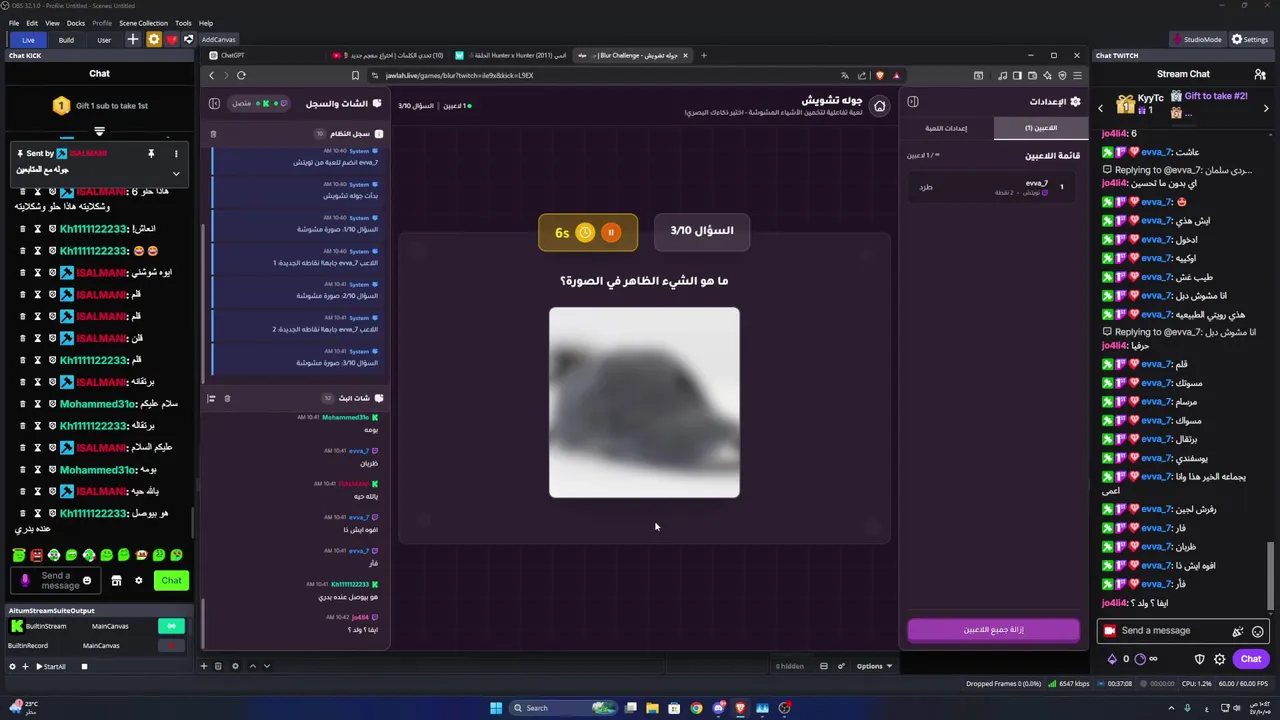This screenshot has height=720, width=1280.
Task: Switch to the Live layout button
Action: [x=28, y=40]
